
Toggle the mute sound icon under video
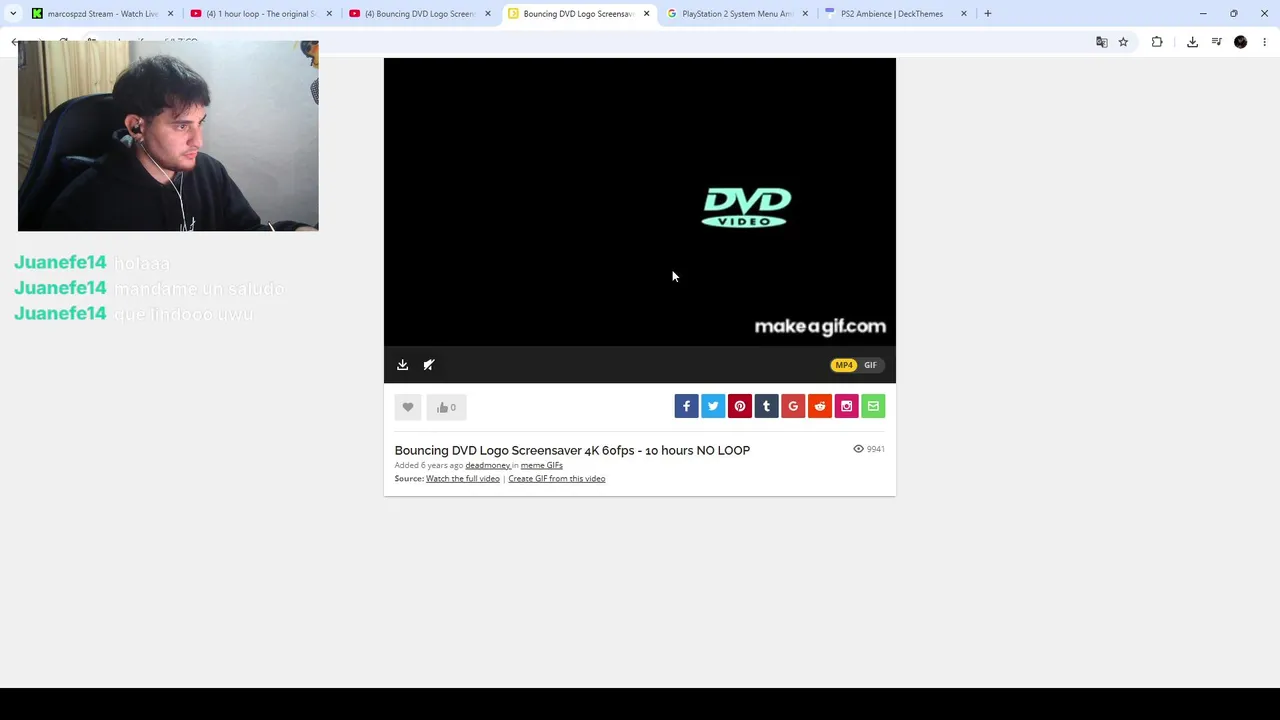pyautogui.click(x=429, y=365)
